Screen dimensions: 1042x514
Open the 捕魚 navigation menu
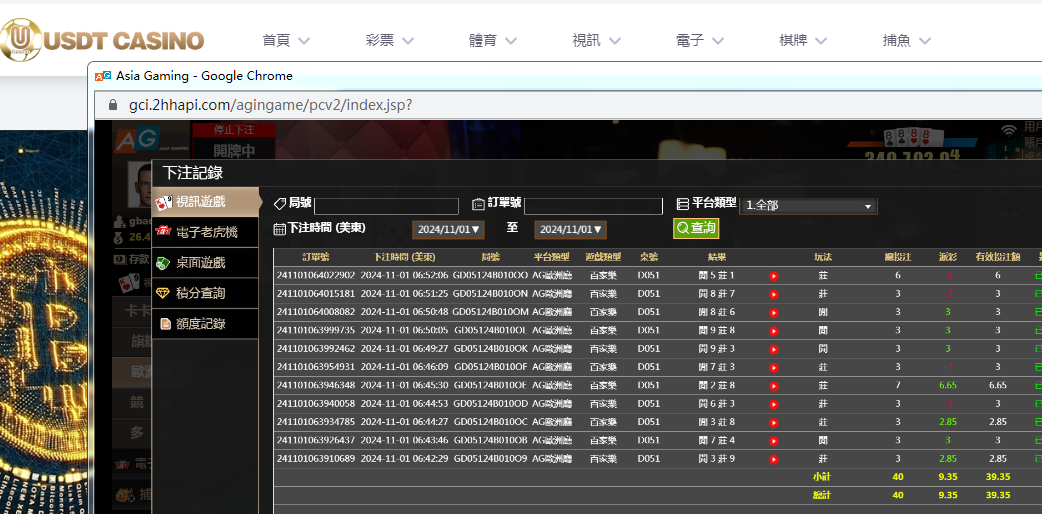coord(906,41)
